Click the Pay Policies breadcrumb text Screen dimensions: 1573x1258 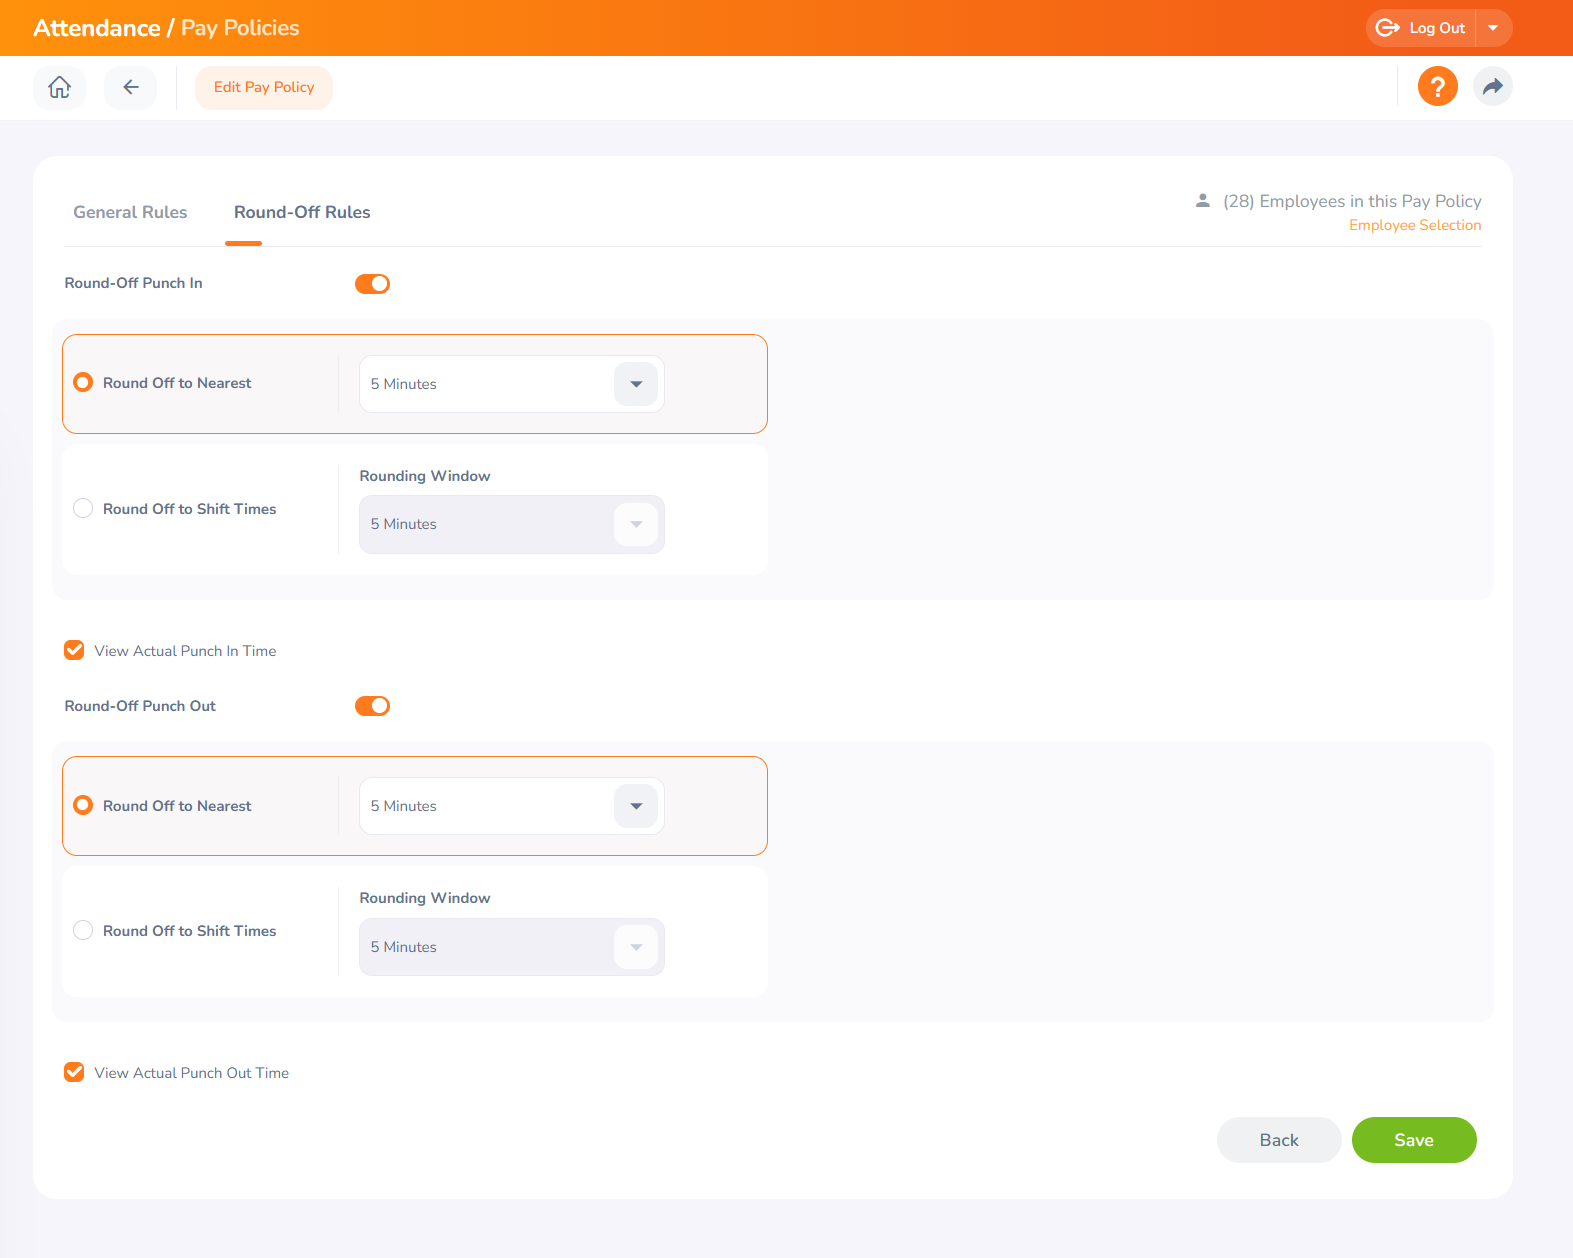point(240,28)
